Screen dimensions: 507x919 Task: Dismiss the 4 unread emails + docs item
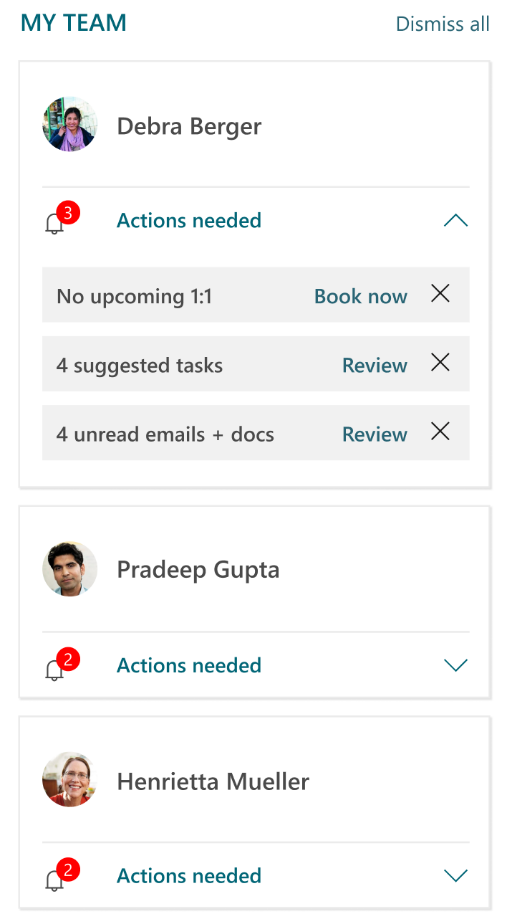[440, 431]
